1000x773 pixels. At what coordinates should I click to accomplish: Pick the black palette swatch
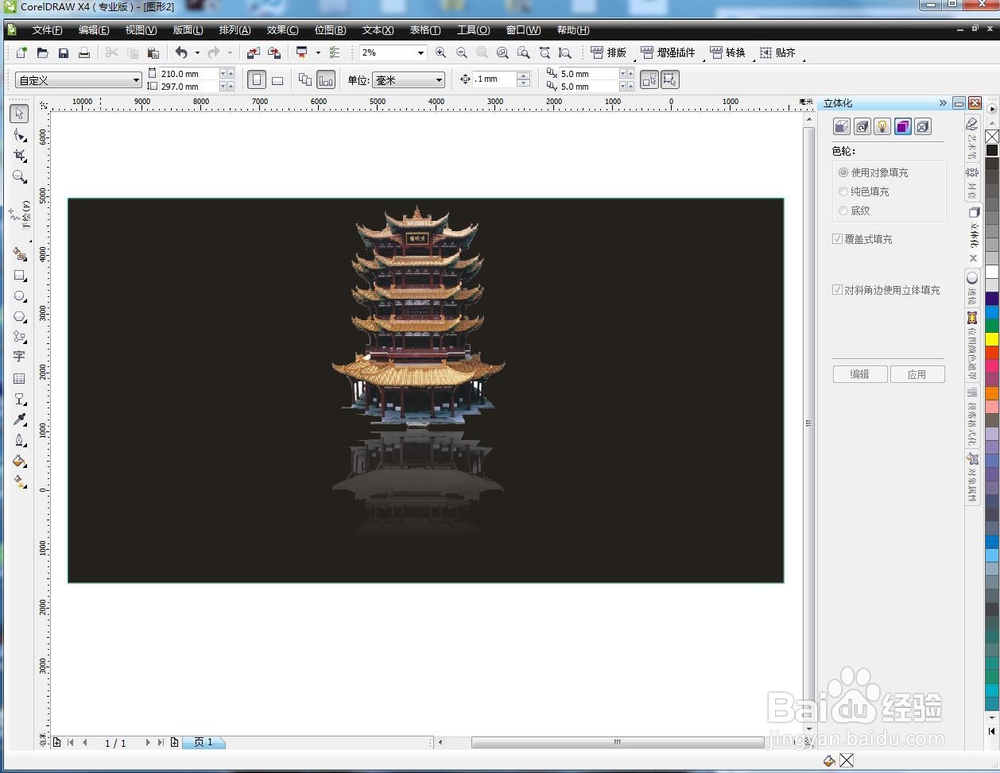pyautogui.click(x=992, y=150)
